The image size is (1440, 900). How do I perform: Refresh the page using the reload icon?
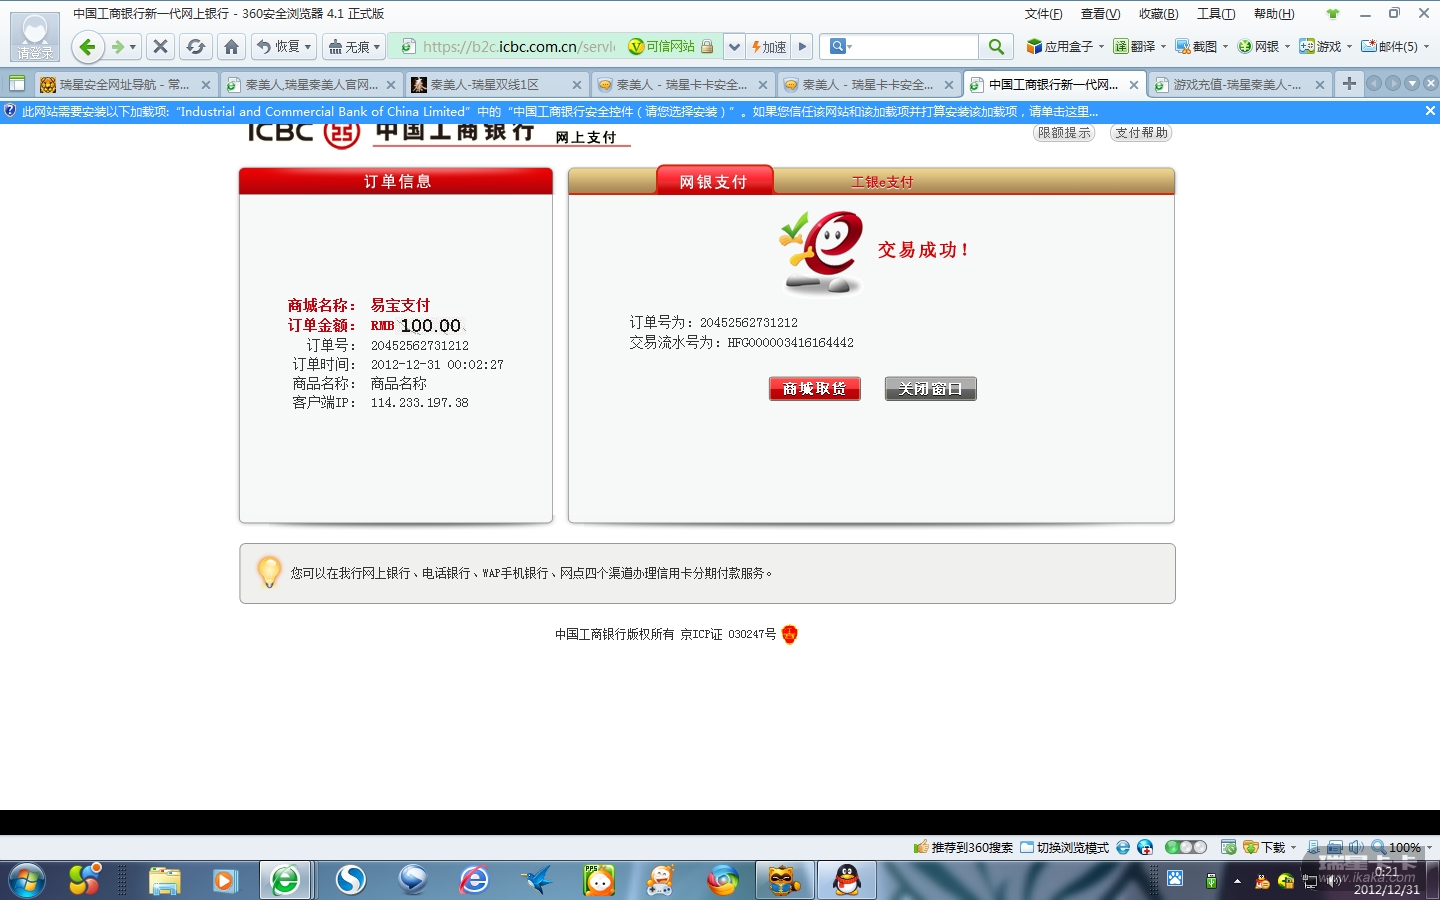pyautogui.click(x=196, y=47)
